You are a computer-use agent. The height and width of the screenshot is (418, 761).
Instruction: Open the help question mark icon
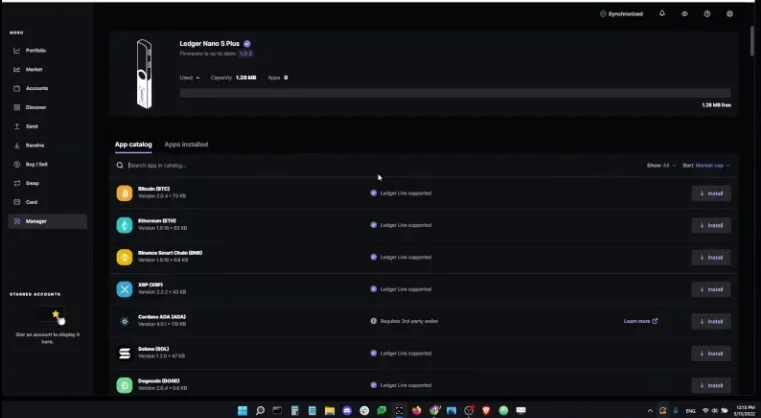707,14
